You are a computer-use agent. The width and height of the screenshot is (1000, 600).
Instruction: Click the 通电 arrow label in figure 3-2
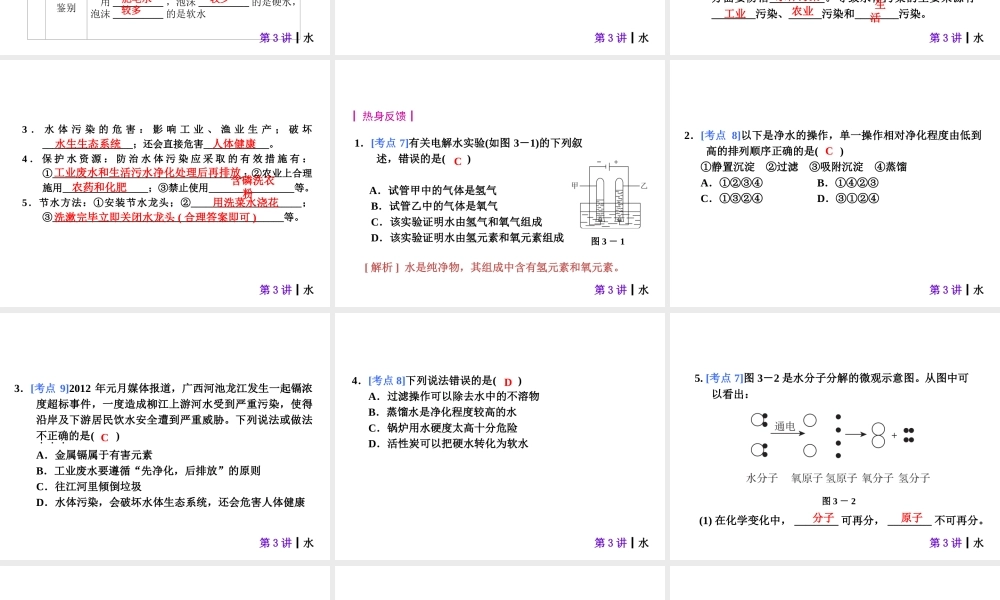tap(785, 426)
